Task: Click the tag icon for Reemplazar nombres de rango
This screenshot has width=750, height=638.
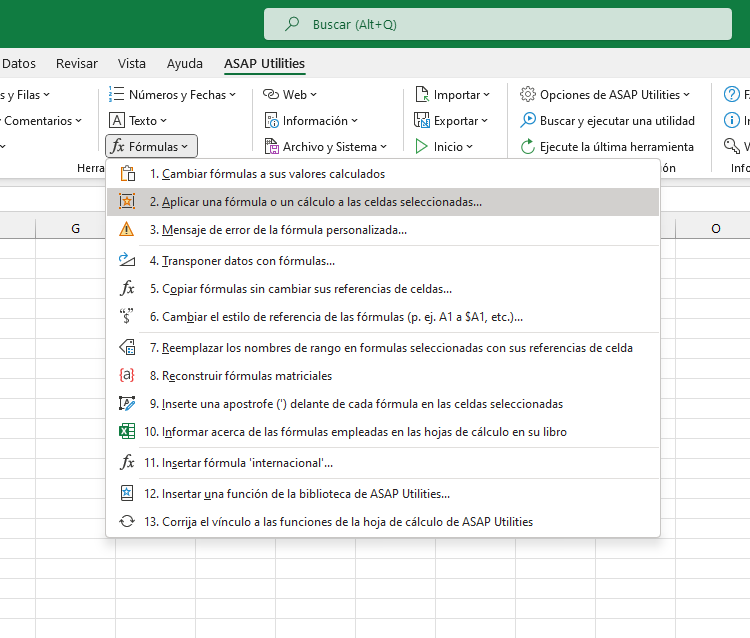Action: [127, 347]
